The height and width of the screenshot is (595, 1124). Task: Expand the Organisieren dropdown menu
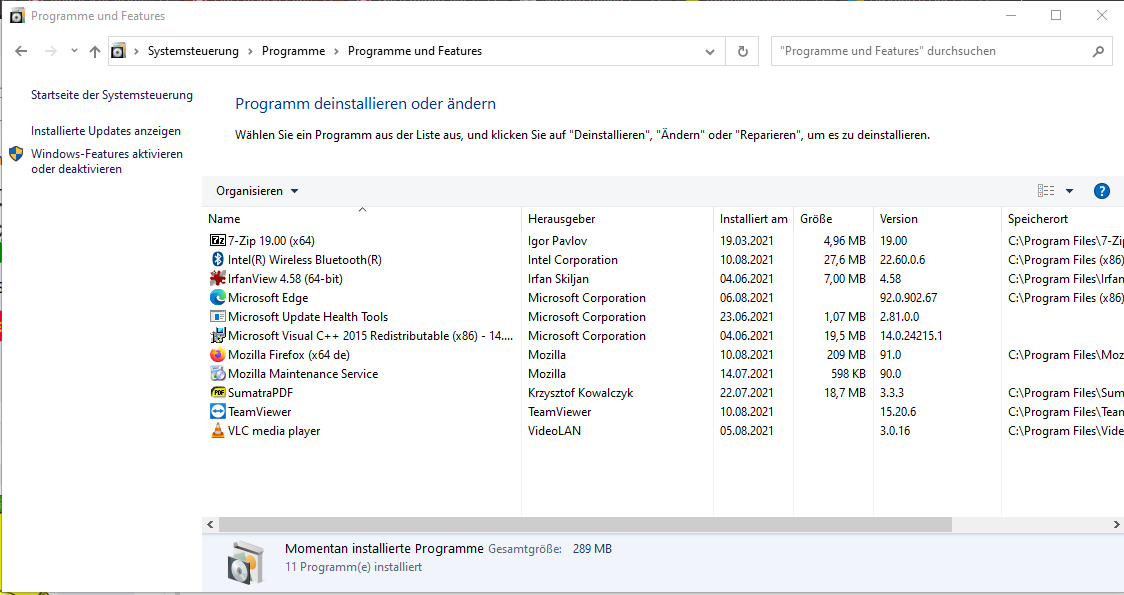pyautogui.click(x=257, y=191)
